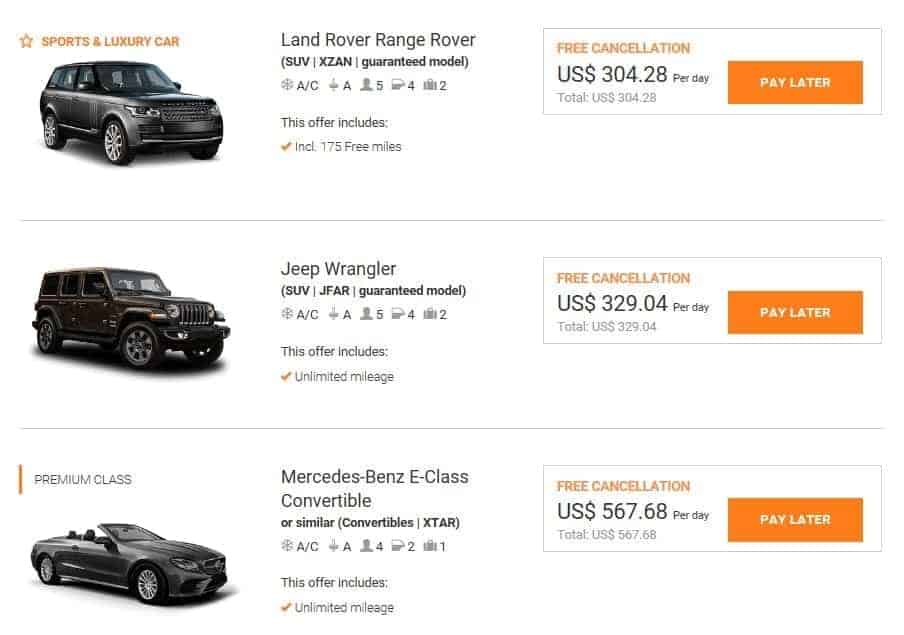Click Pay Later for the Mercedes E-Class Convertible
Screen dimensions: 904x635
795,520
